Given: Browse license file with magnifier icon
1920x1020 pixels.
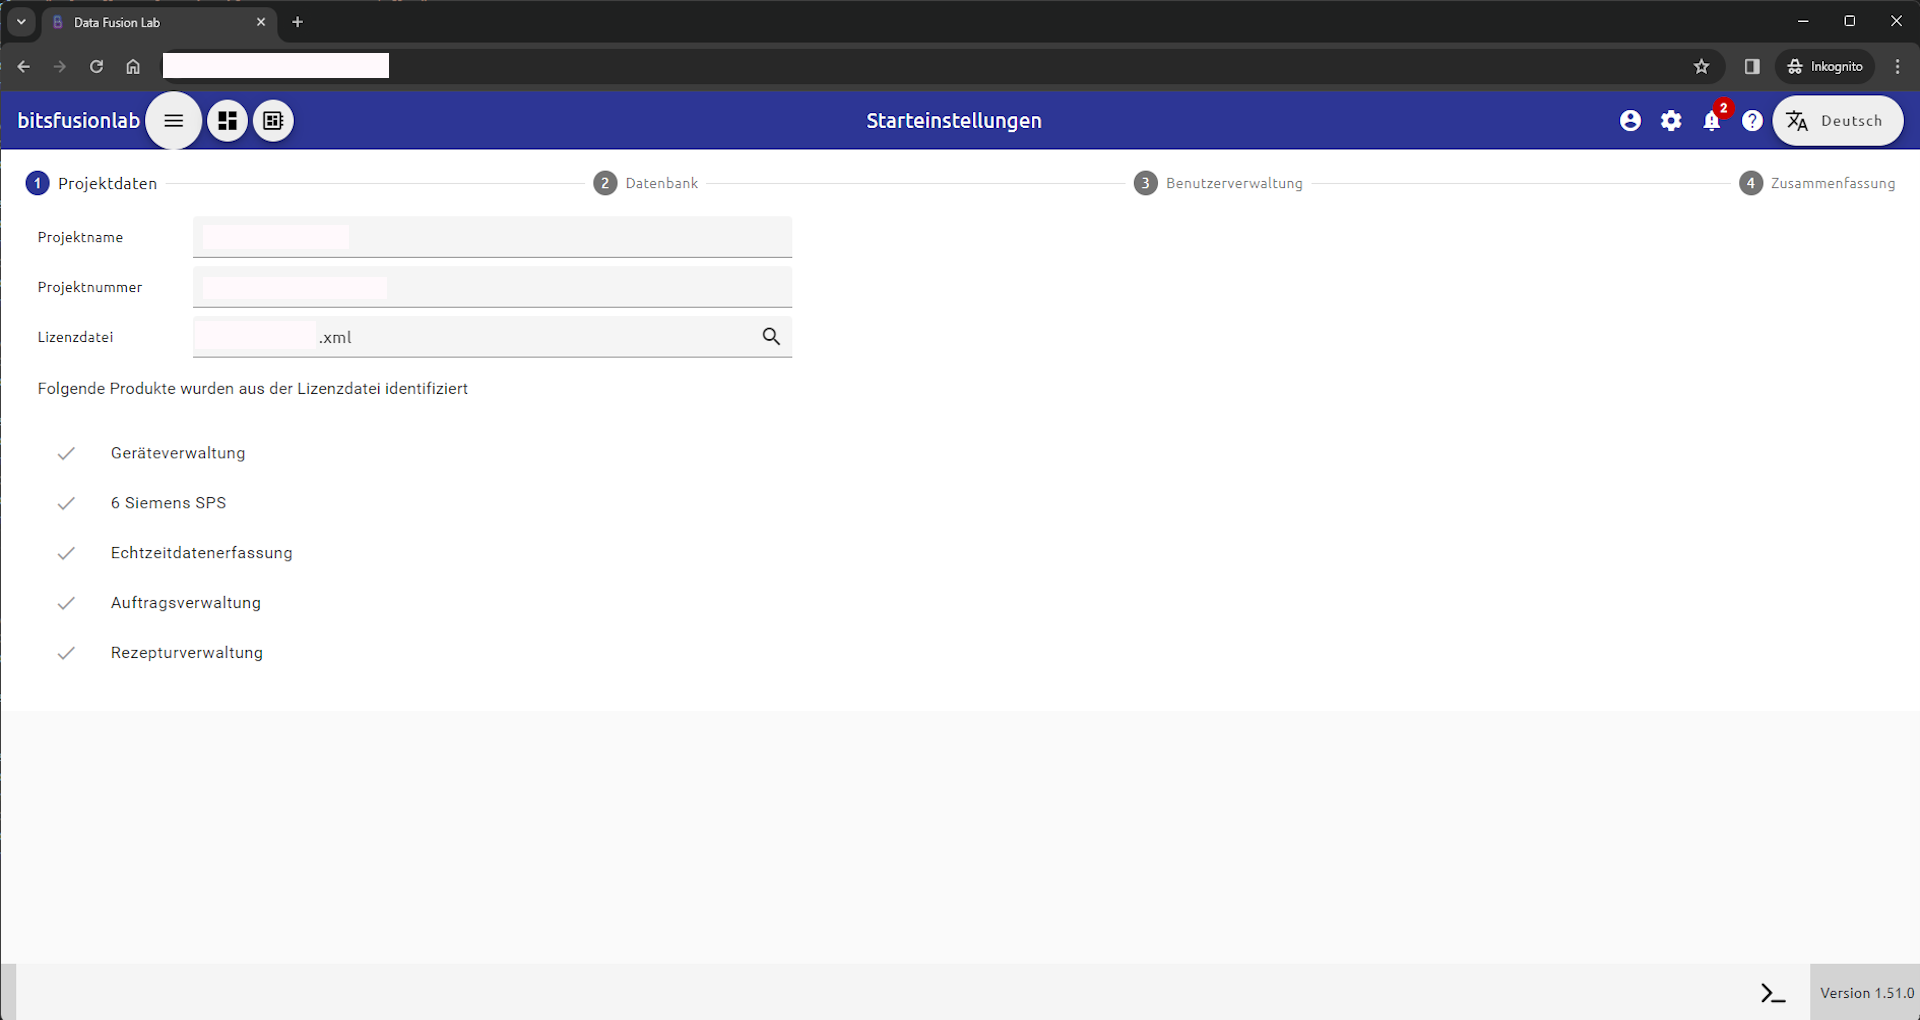Looking at the screenshot, I should point(771,337).
